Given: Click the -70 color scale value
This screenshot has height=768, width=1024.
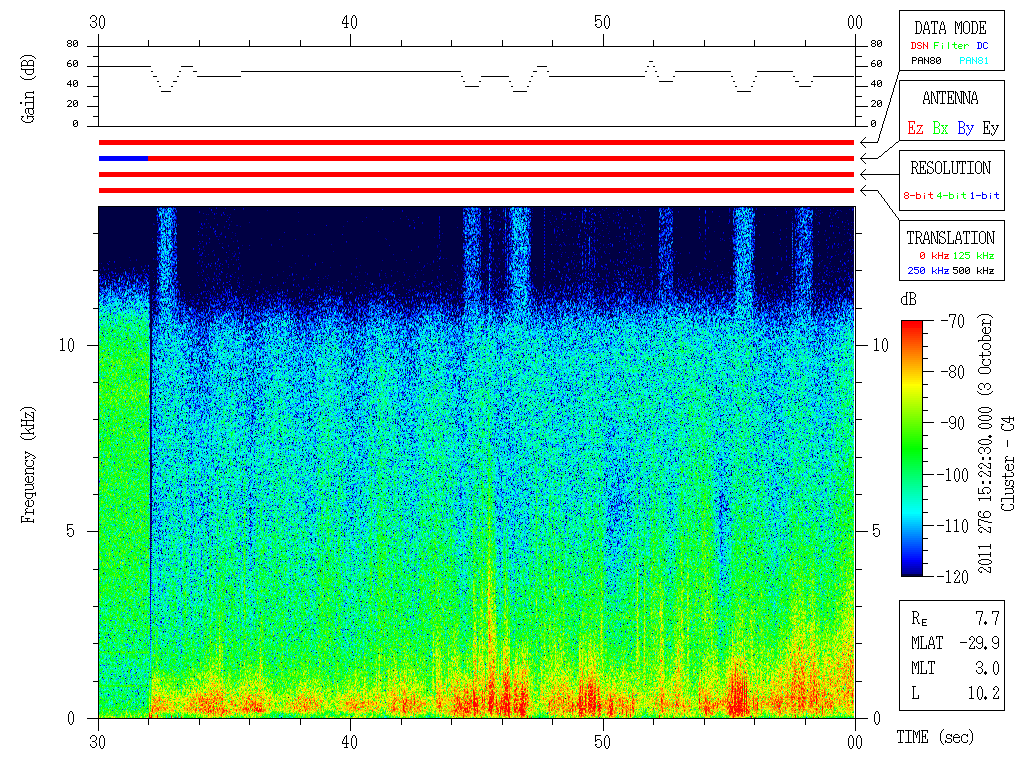Looking at the screenshot, I should [953, 321].
